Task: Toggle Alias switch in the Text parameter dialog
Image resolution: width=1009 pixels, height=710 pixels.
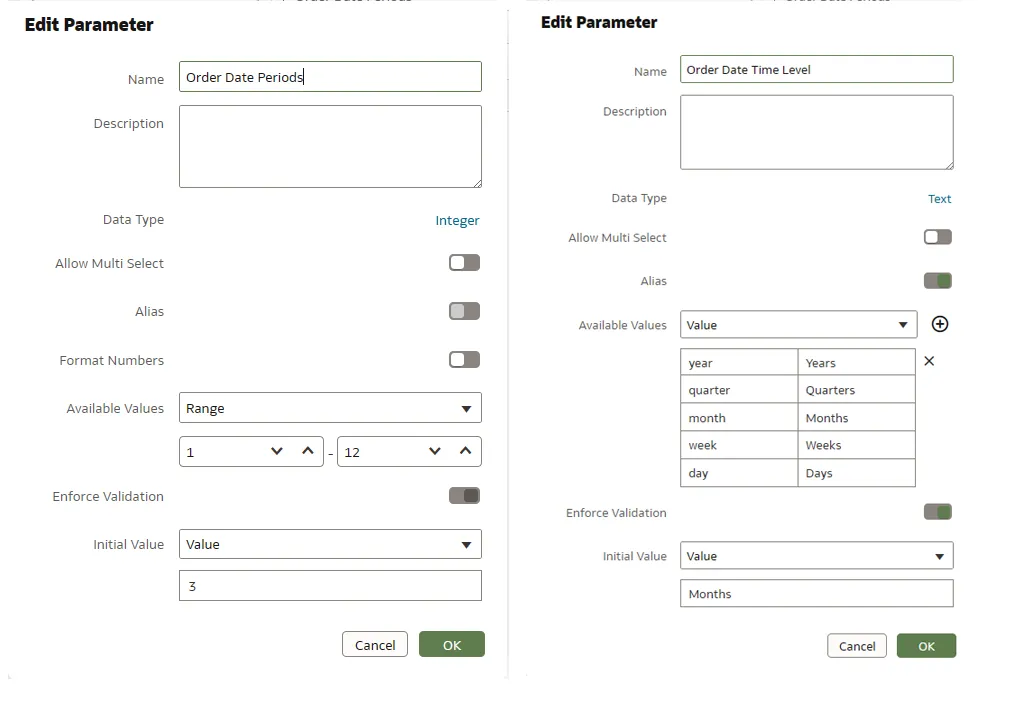Action: tap(937, 281)
